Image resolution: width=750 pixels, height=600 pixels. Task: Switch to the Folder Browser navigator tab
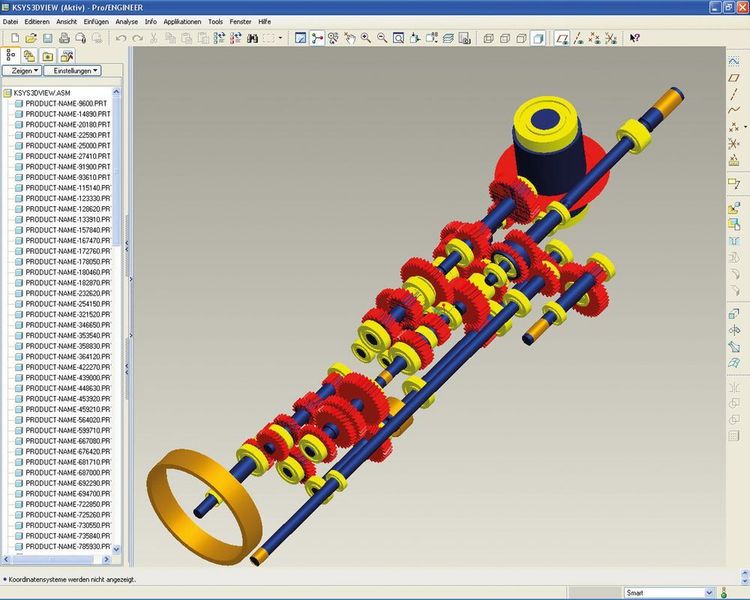(29, 56)
